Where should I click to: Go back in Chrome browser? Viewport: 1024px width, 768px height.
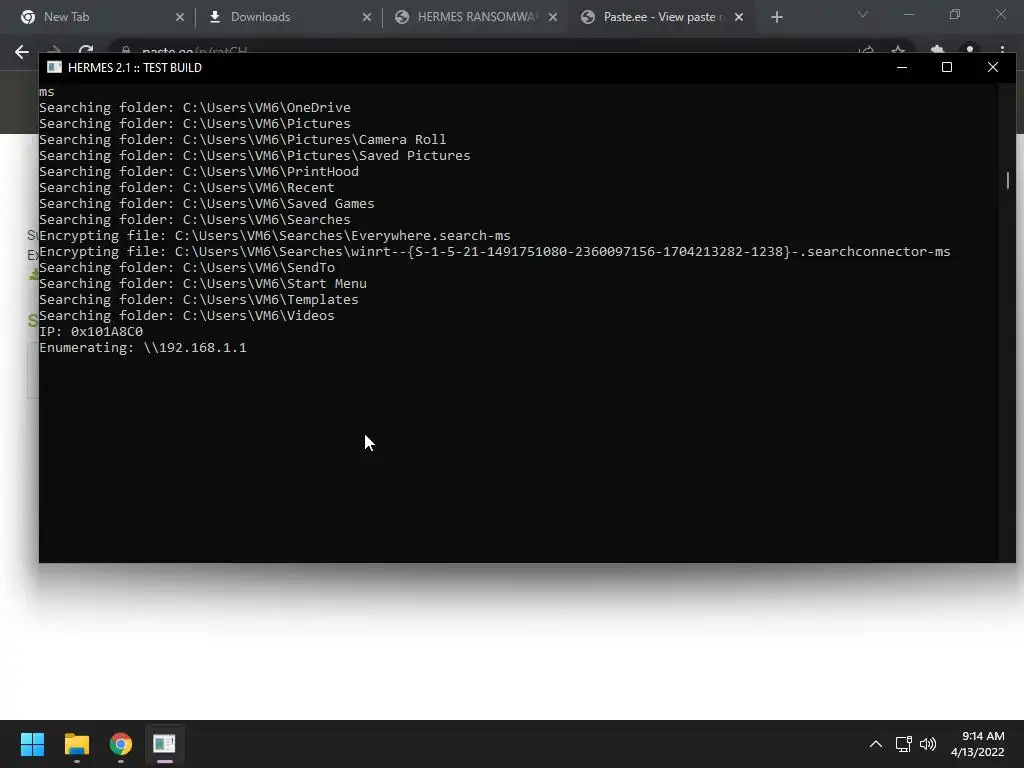22,52
